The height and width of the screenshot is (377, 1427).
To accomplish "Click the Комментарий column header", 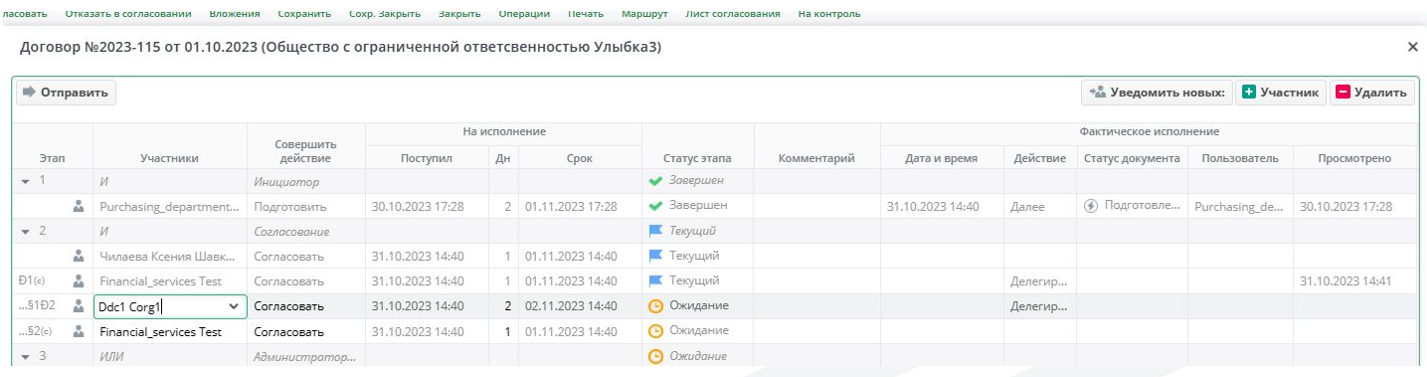I will [x=817, y=158].
